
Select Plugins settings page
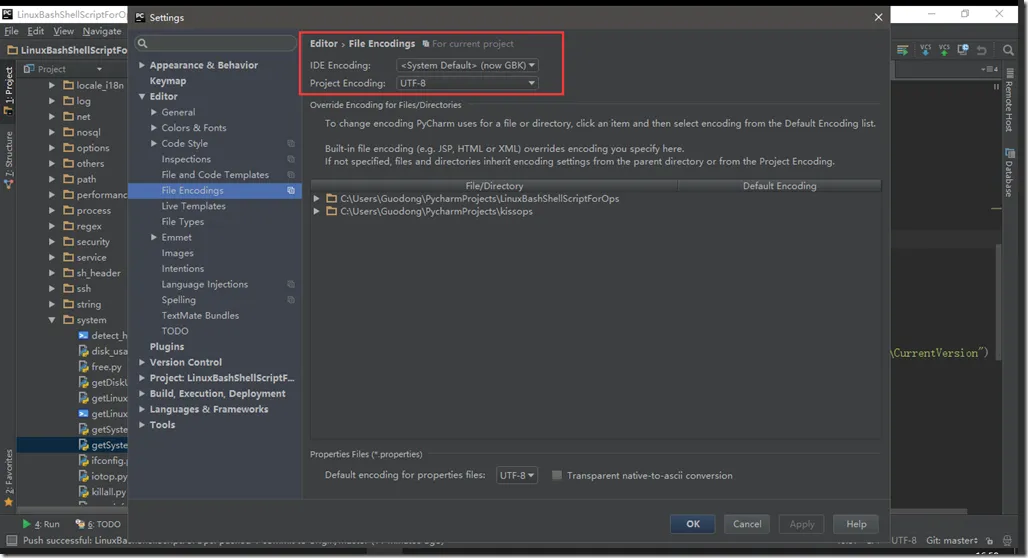(x=167, y=346)
